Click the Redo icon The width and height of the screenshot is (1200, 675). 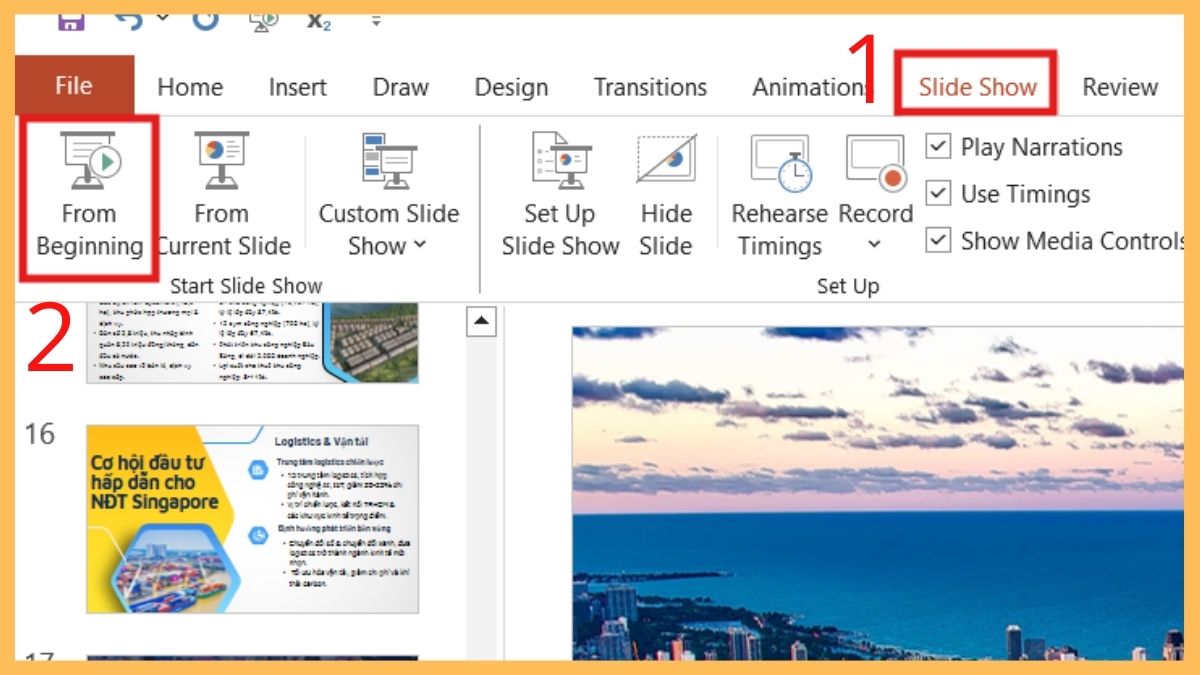coord(205,20)
